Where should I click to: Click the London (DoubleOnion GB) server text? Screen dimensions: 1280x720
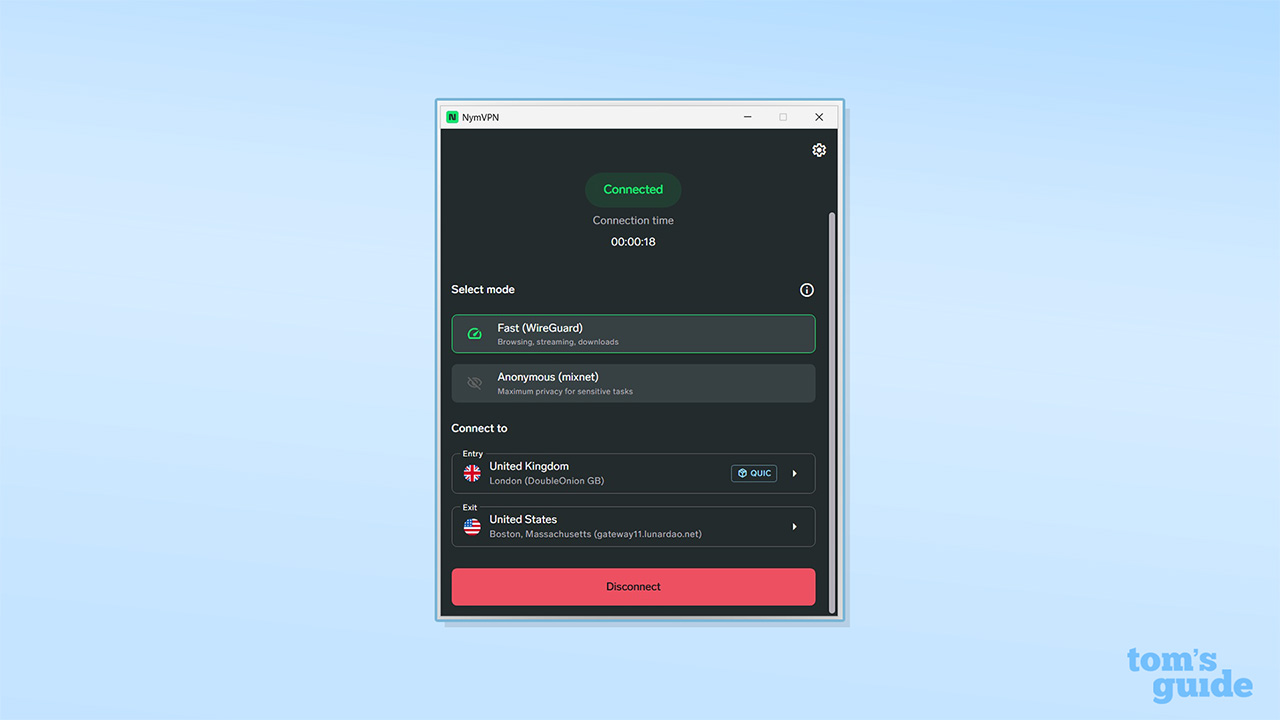click(547, 481)
